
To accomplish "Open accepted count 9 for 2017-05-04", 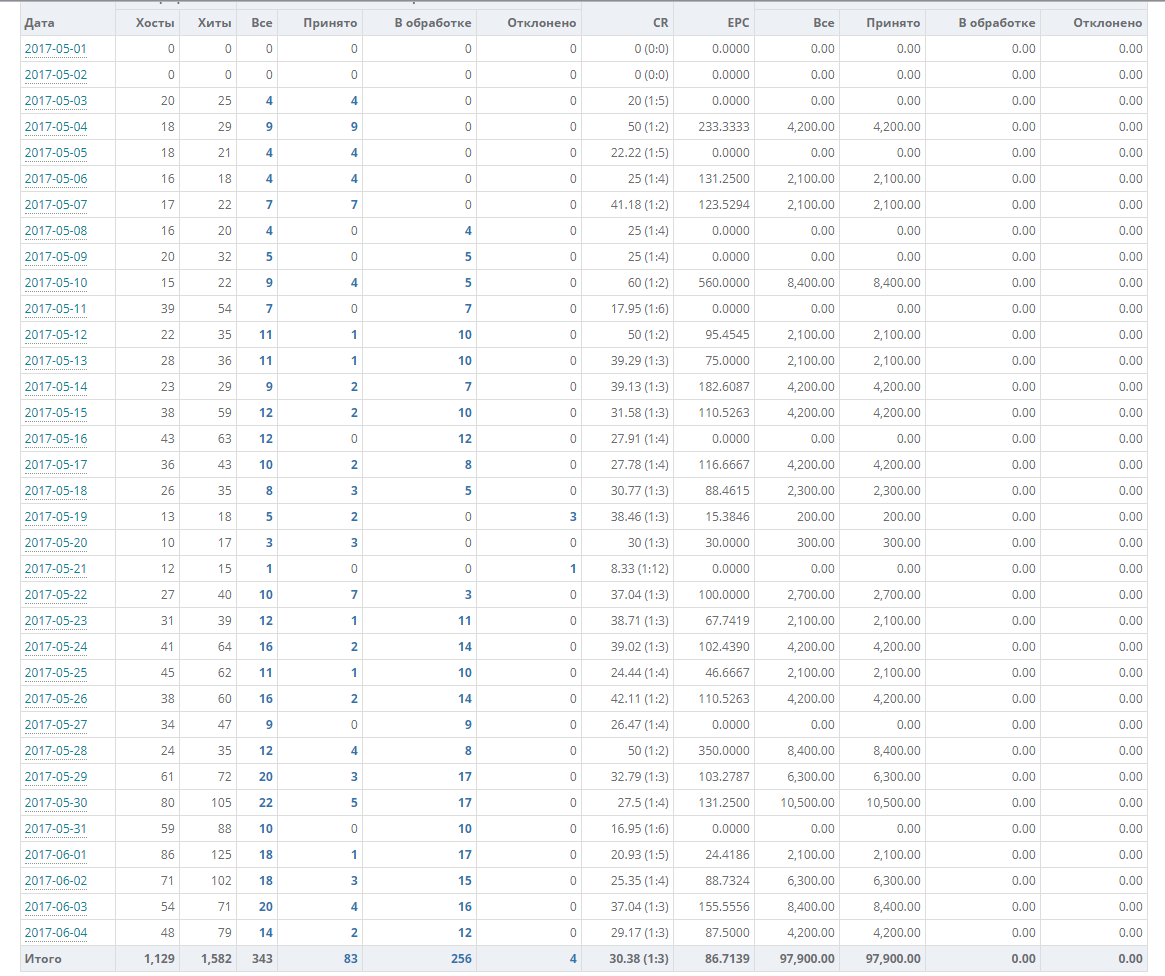I will click(x=354, y=127).
